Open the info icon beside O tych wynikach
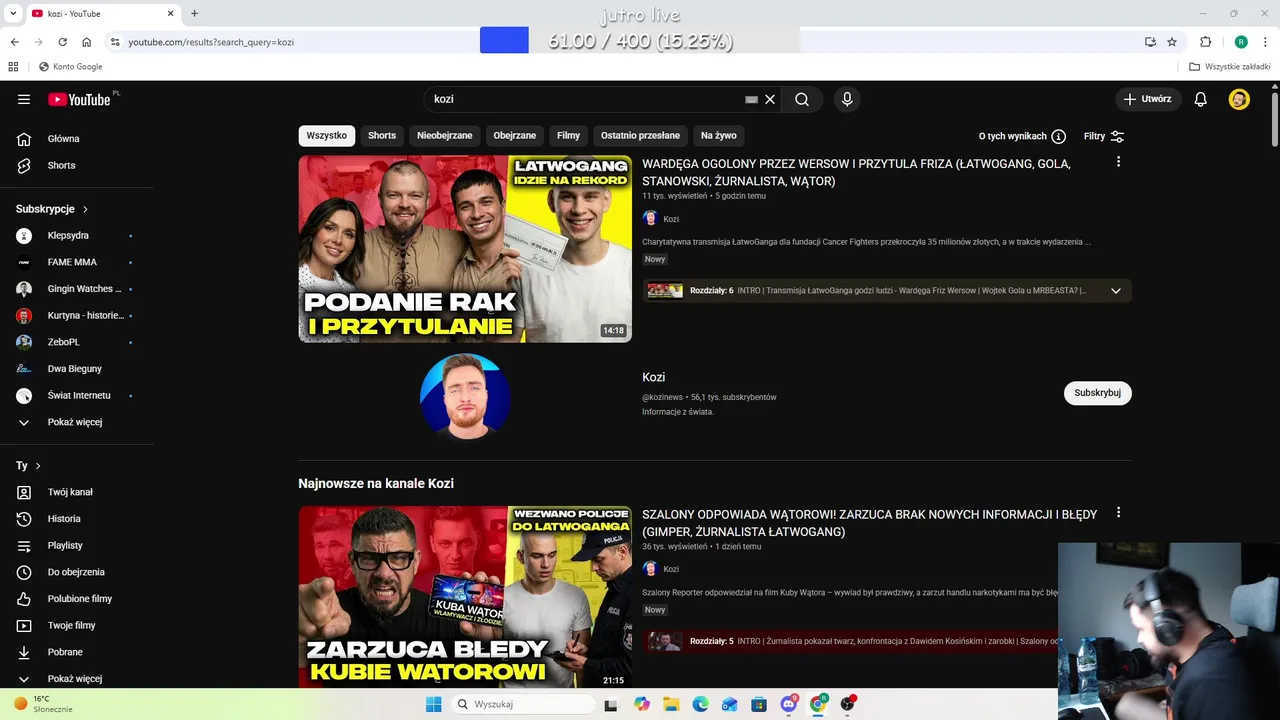This screenshot has height=720, width=1280. (1058, 136)
